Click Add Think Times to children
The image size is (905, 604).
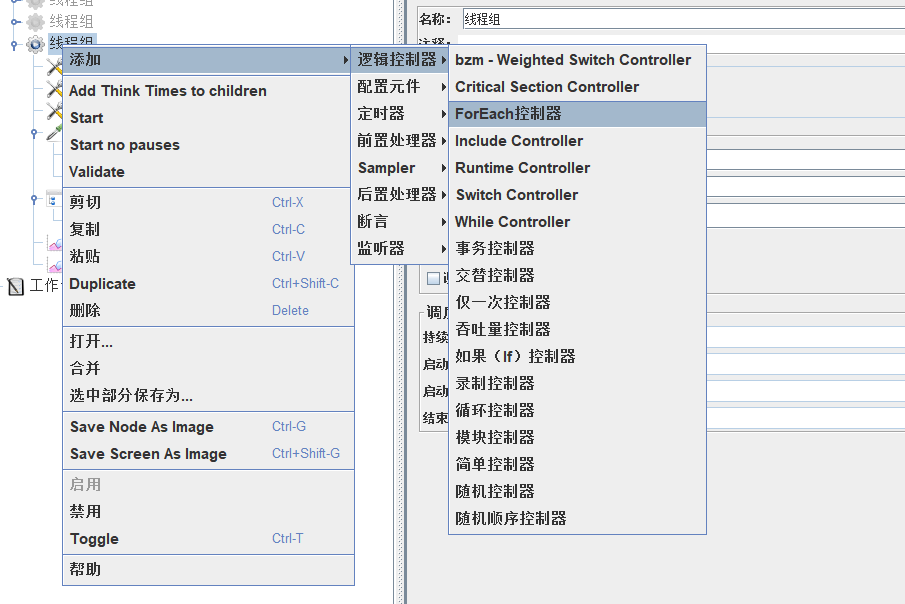(x=168, y=91)
